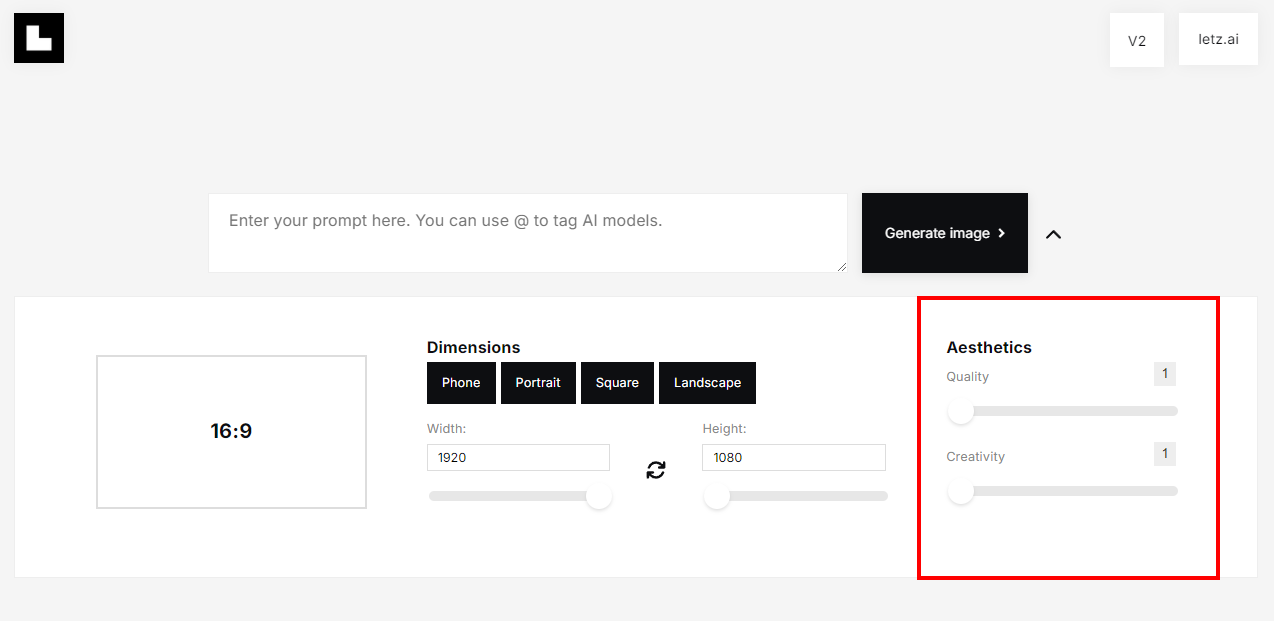
Task: Select the Phone dimension preset
Action: [461, 383]
